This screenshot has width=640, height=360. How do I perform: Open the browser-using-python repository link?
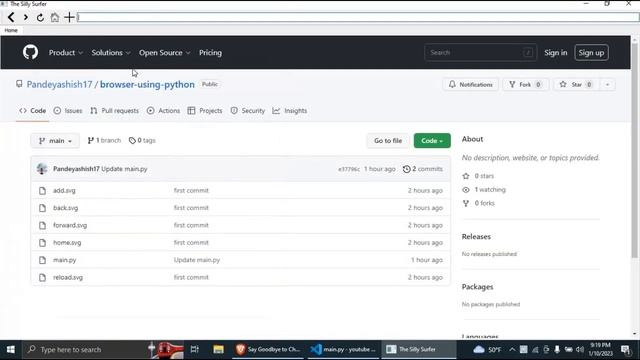click(147, 84)
